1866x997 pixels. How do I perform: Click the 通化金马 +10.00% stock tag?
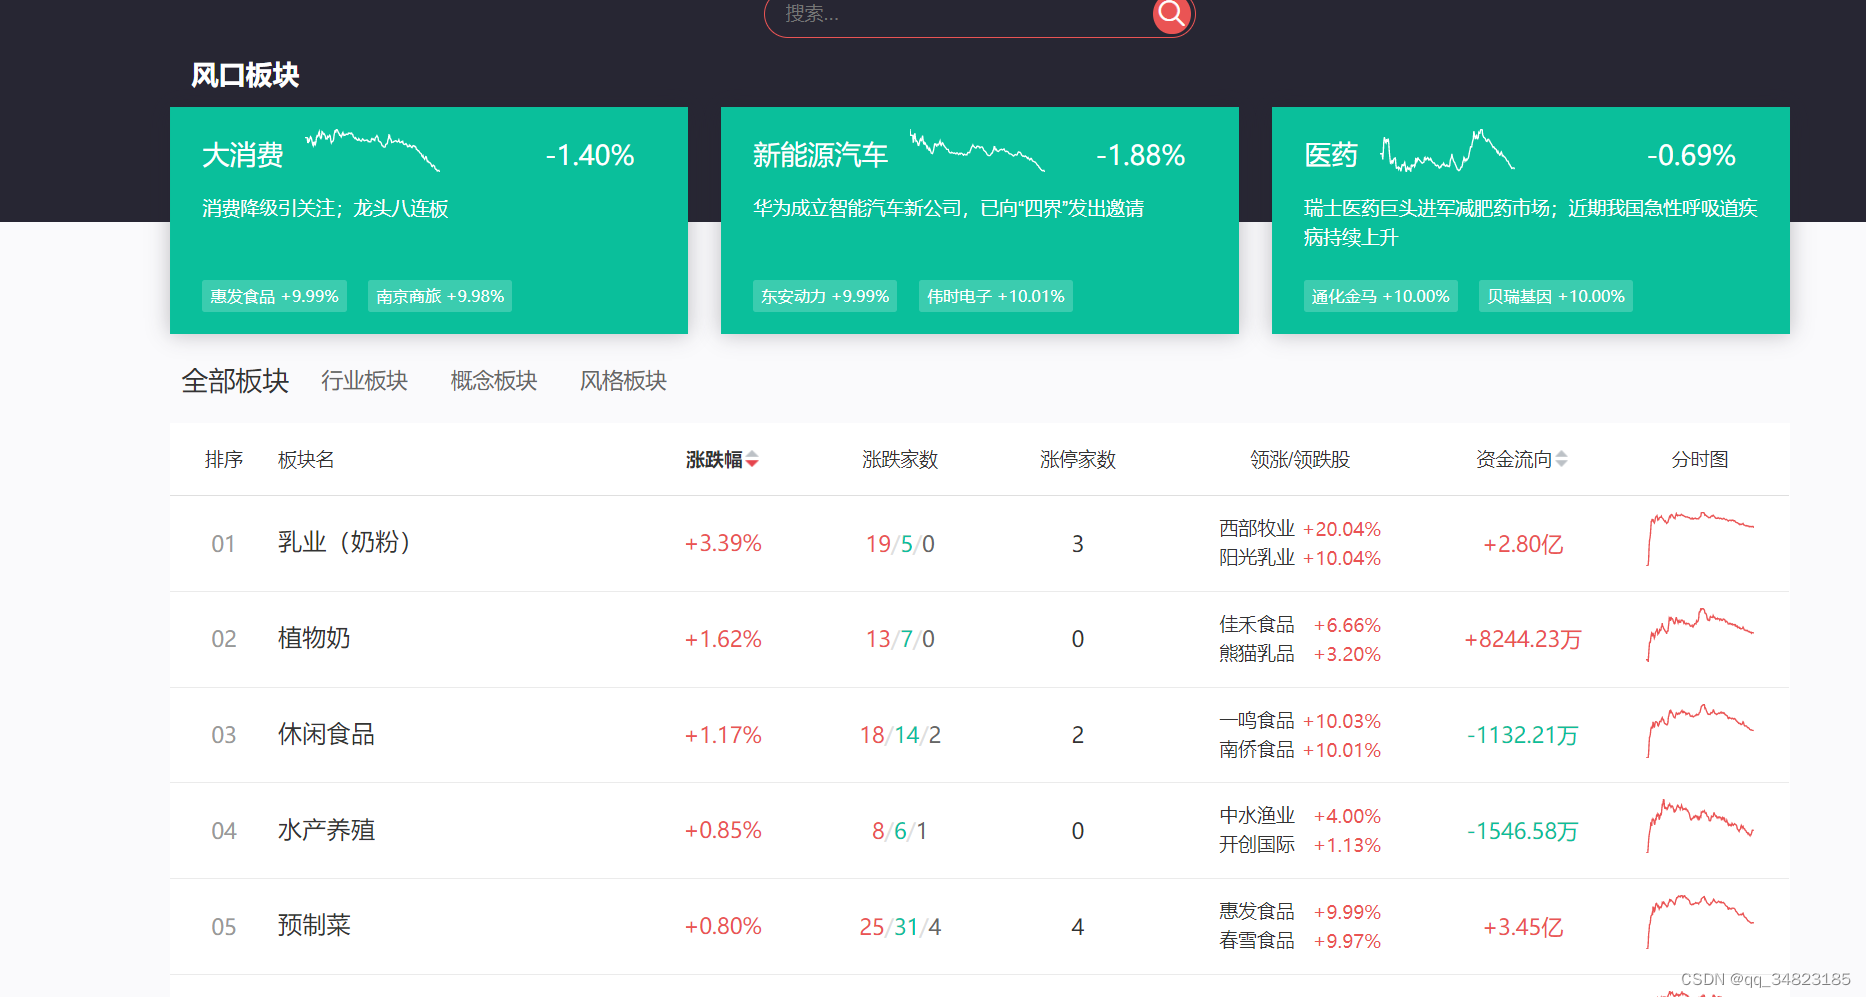coord(1381,296)
